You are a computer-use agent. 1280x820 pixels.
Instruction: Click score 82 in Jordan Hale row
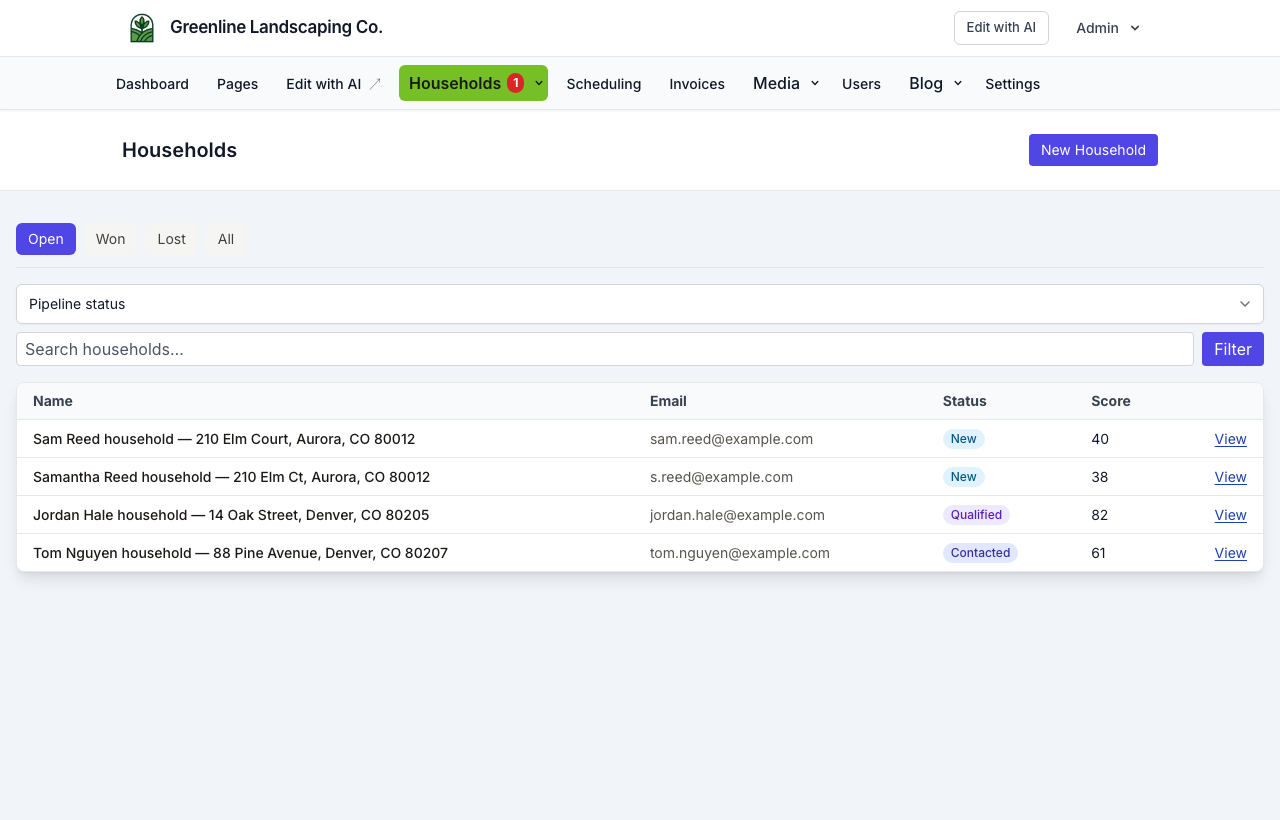click(1099, 515)
